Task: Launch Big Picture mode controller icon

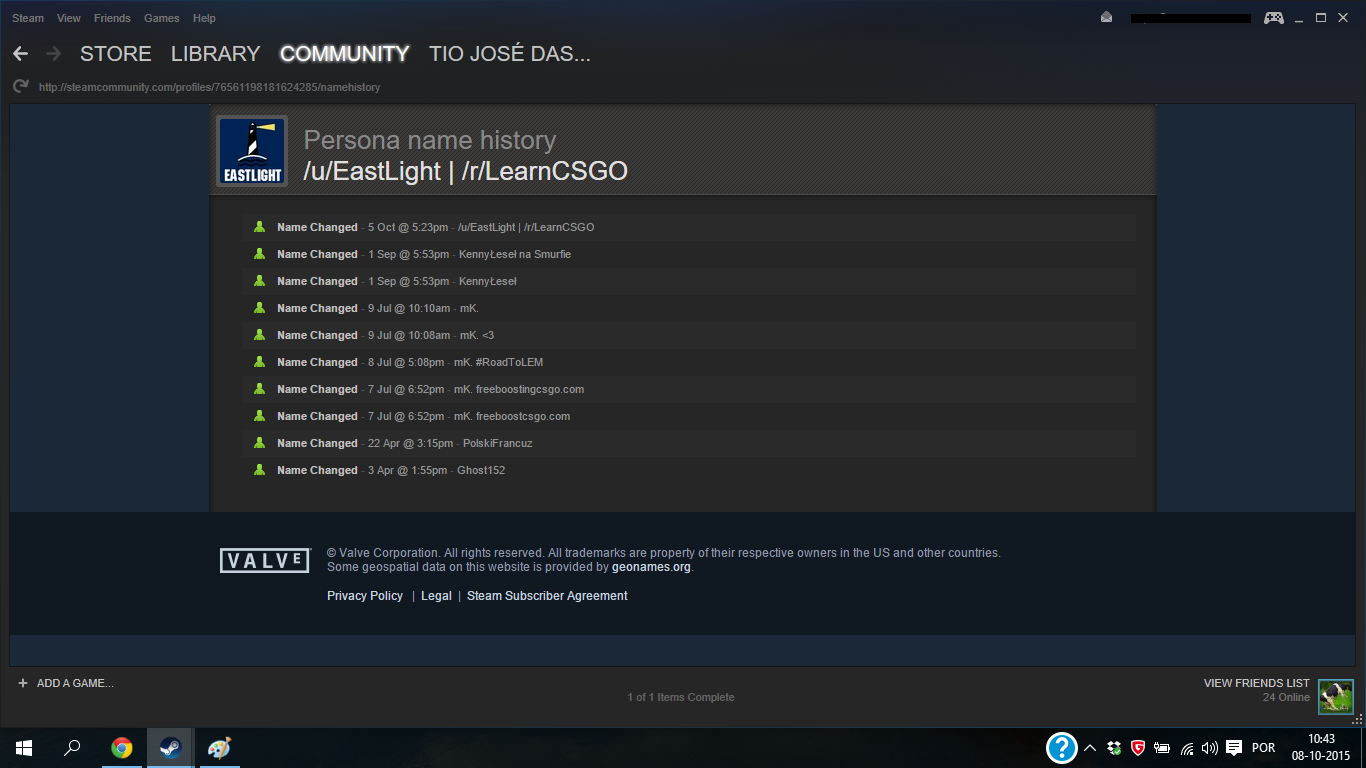Action: [1273, 18]
